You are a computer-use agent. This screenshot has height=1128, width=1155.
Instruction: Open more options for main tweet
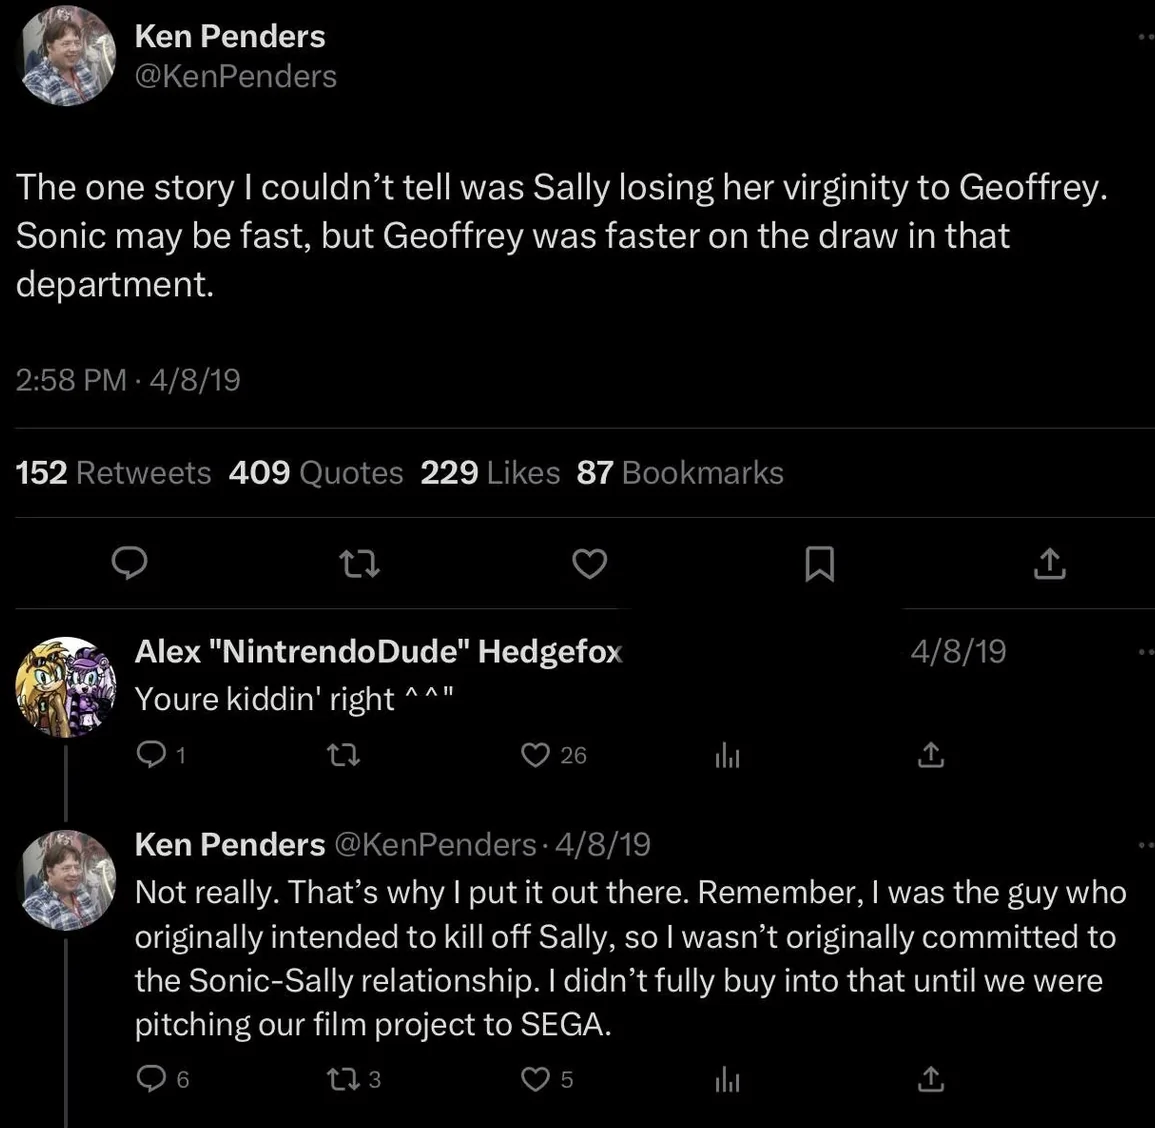(x=1145, y=38)
